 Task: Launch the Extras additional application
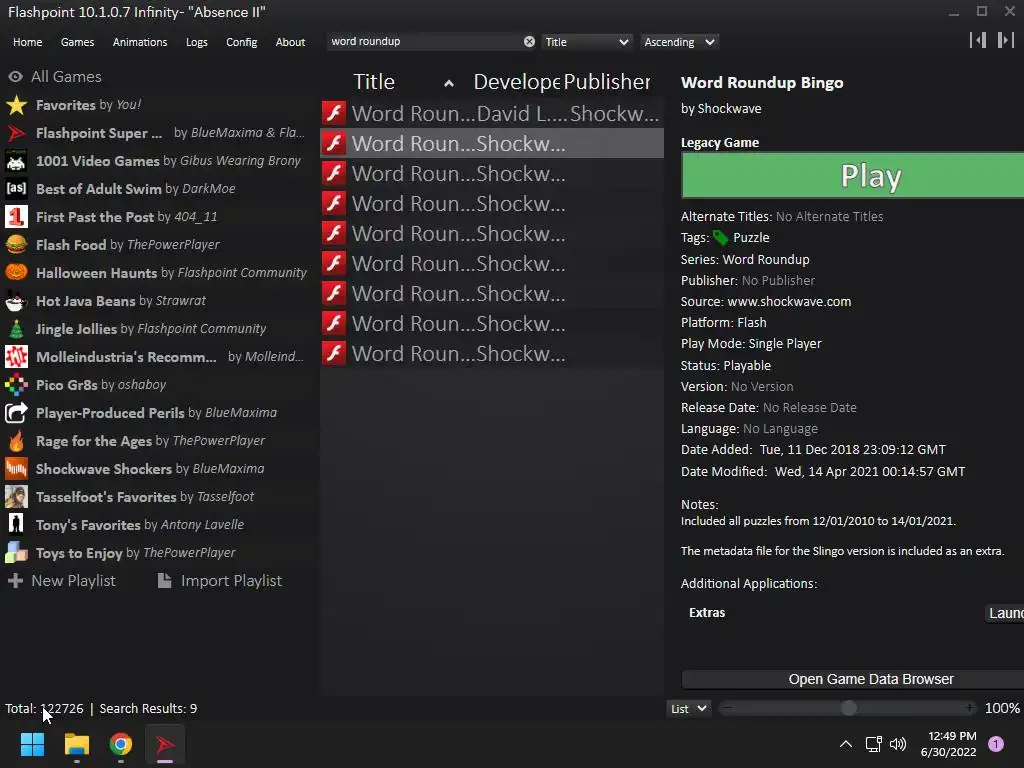point(1004,613)
